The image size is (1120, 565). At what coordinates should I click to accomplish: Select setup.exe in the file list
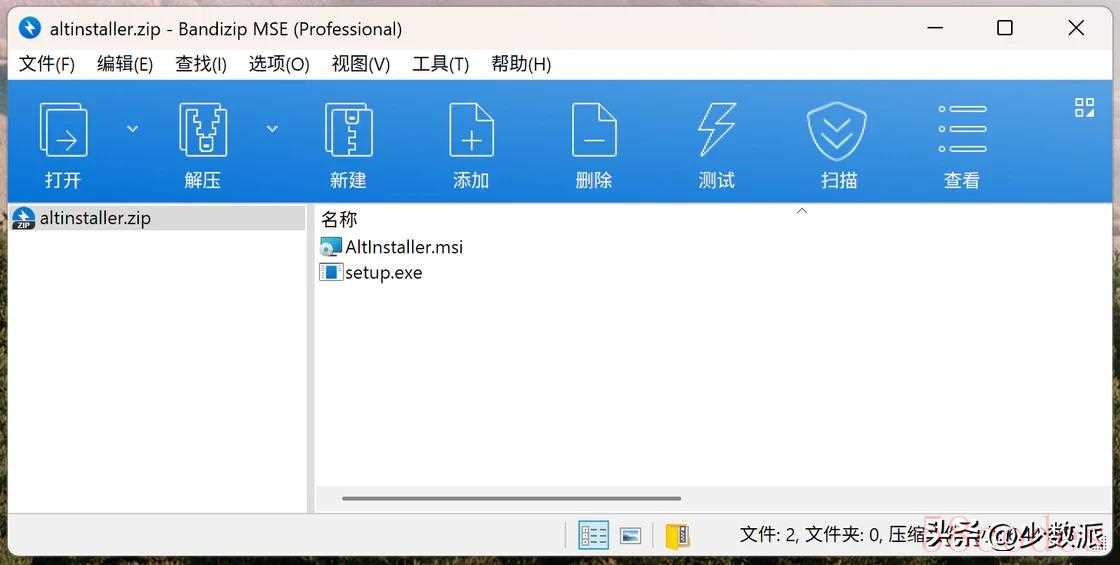[x=383, y=273]
